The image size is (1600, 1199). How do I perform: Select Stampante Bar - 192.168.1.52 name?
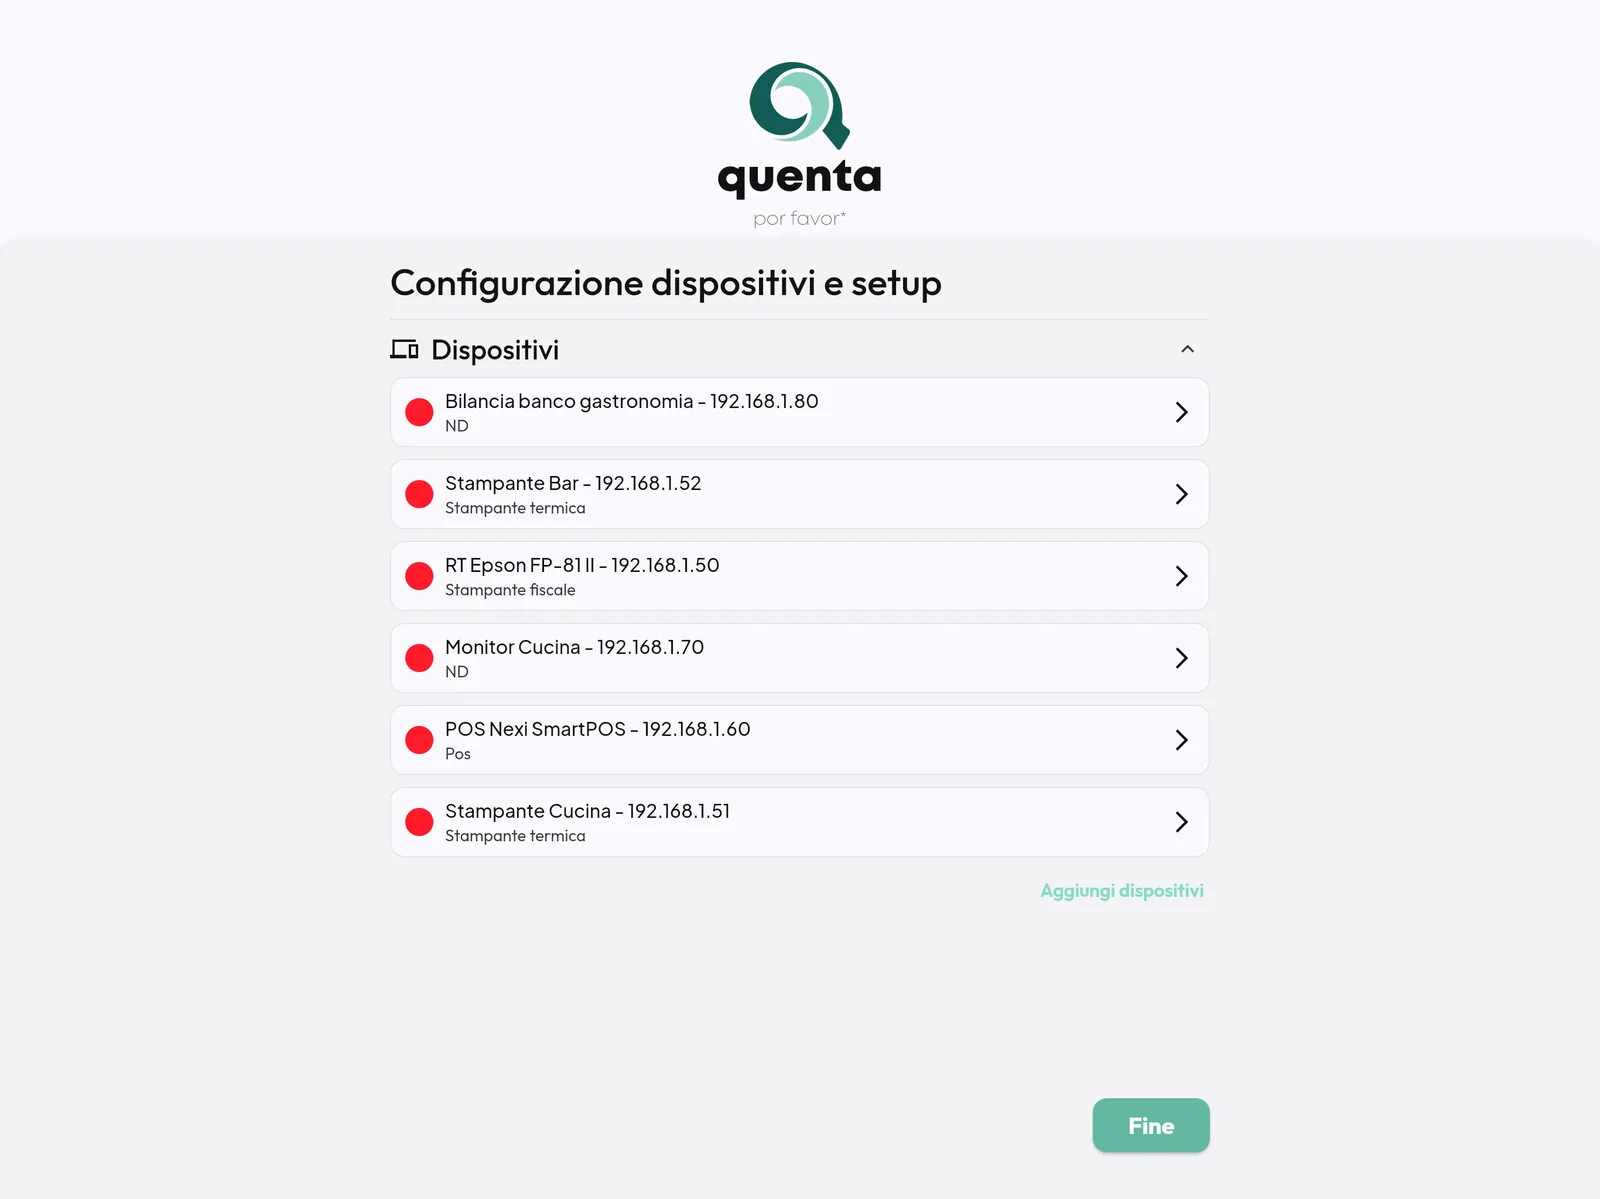pyautogui.click(x=573, y=483)
